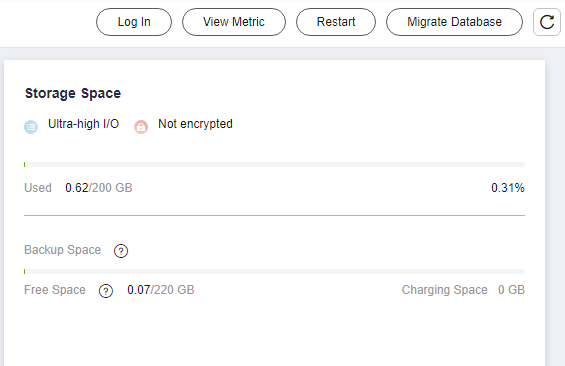Click the Ultra-high I/O storage icon
The image size is (565, 366).
(31, 127)
